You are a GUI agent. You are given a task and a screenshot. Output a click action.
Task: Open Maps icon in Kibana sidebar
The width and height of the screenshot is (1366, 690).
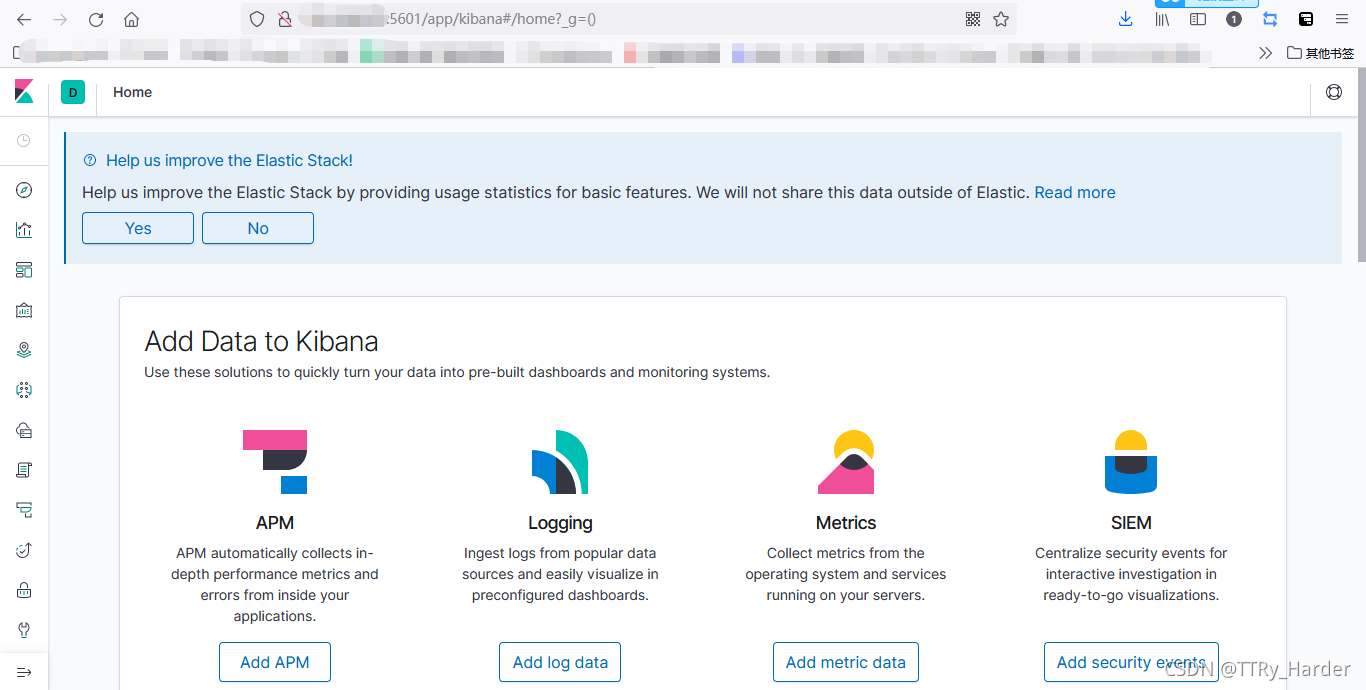pyautogui.click(x=24, y=350)
